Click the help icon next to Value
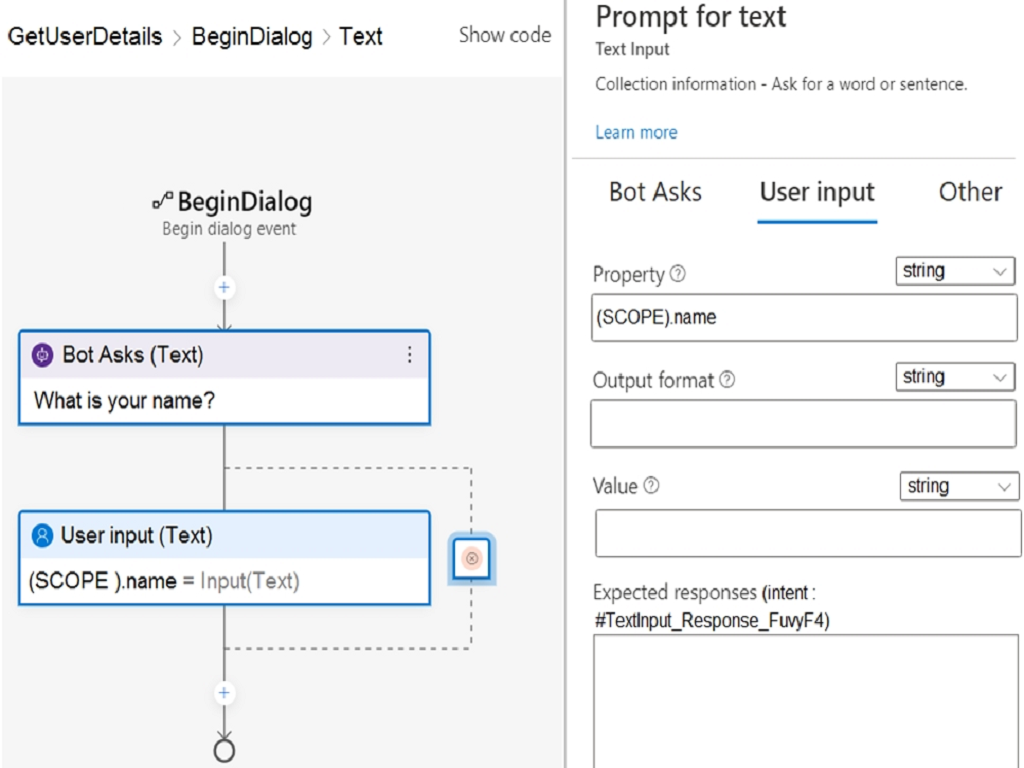Screen dimensions: 1024x768 651,485
